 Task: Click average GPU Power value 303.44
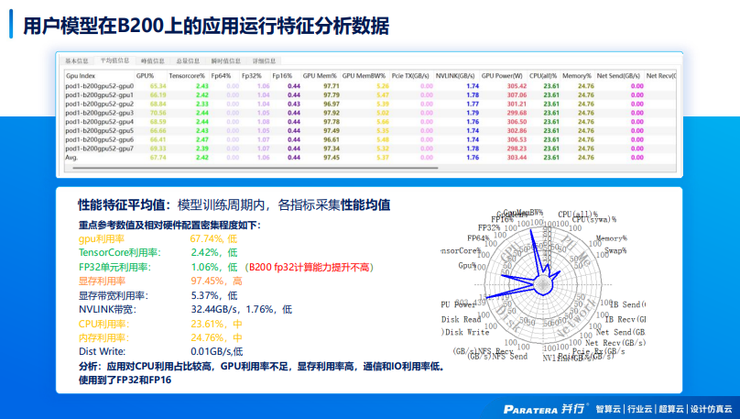point(517,157)
